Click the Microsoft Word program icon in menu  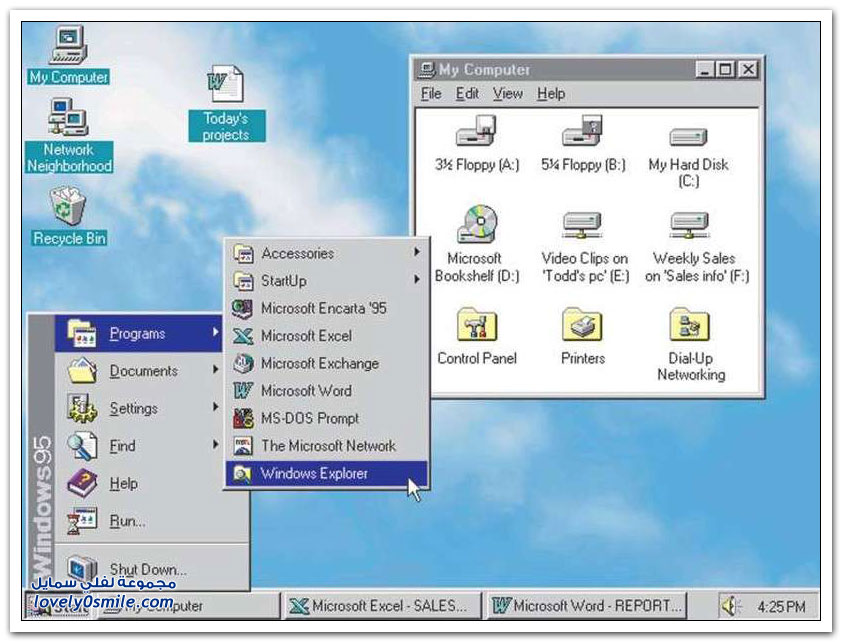tap(243, 391)
